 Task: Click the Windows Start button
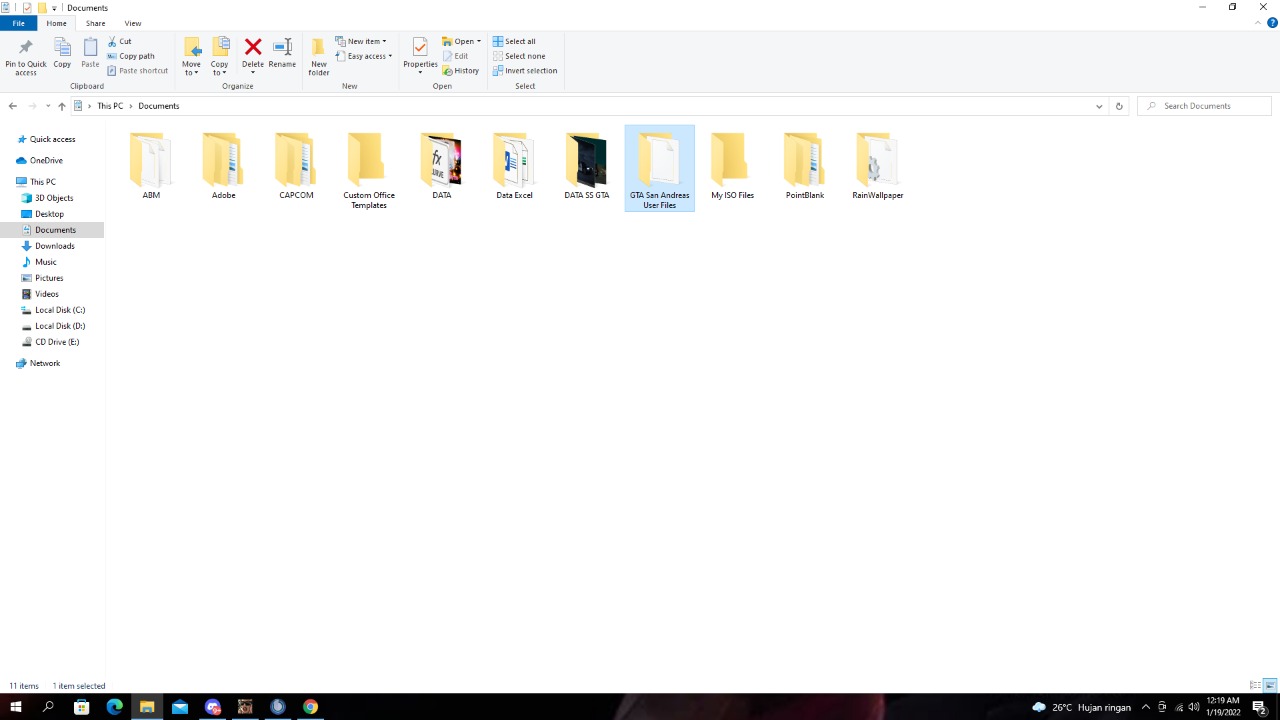click(x=16, y=707)
